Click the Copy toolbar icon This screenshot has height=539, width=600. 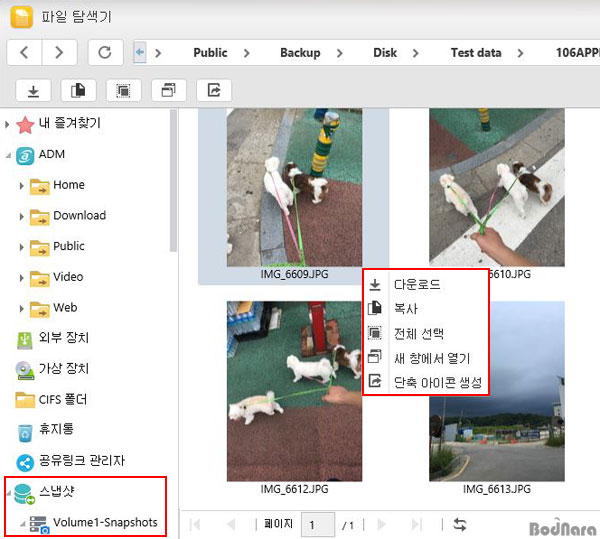tap(78, 91)
